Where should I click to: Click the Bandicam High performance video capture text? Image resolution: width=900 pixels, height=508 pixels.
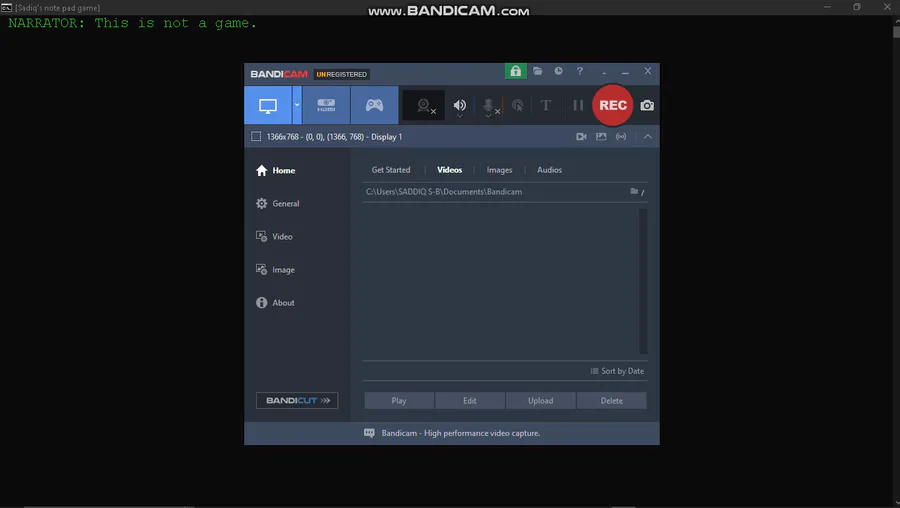click(461, 433)
